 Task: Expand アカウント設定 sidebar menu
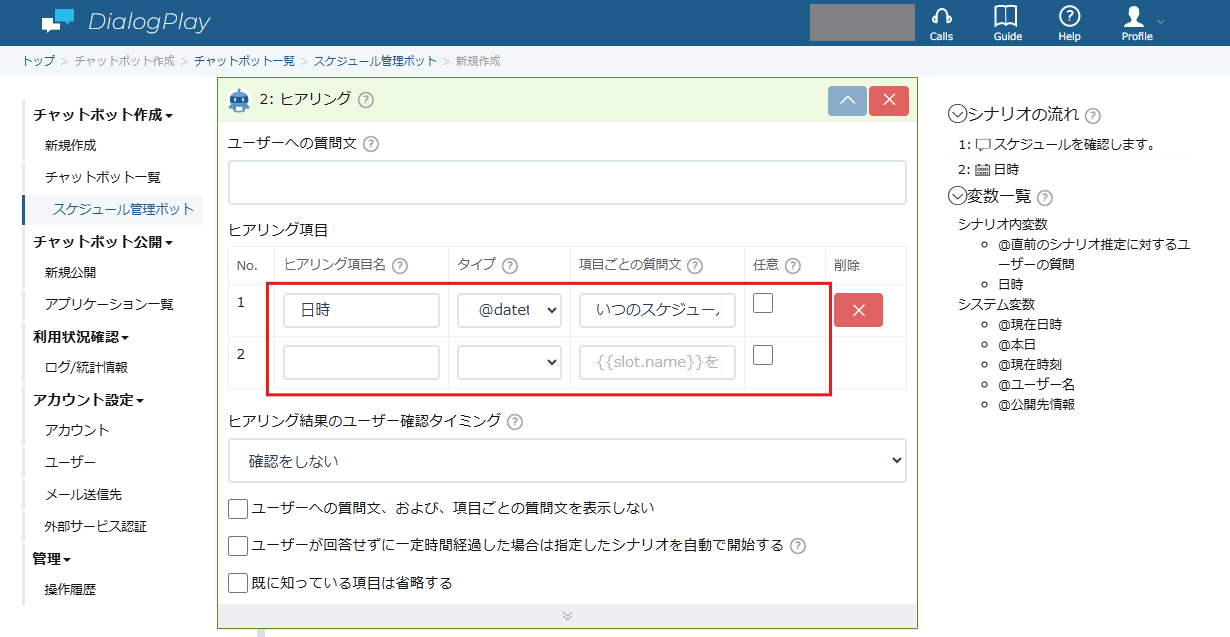(x=88, y=400)
